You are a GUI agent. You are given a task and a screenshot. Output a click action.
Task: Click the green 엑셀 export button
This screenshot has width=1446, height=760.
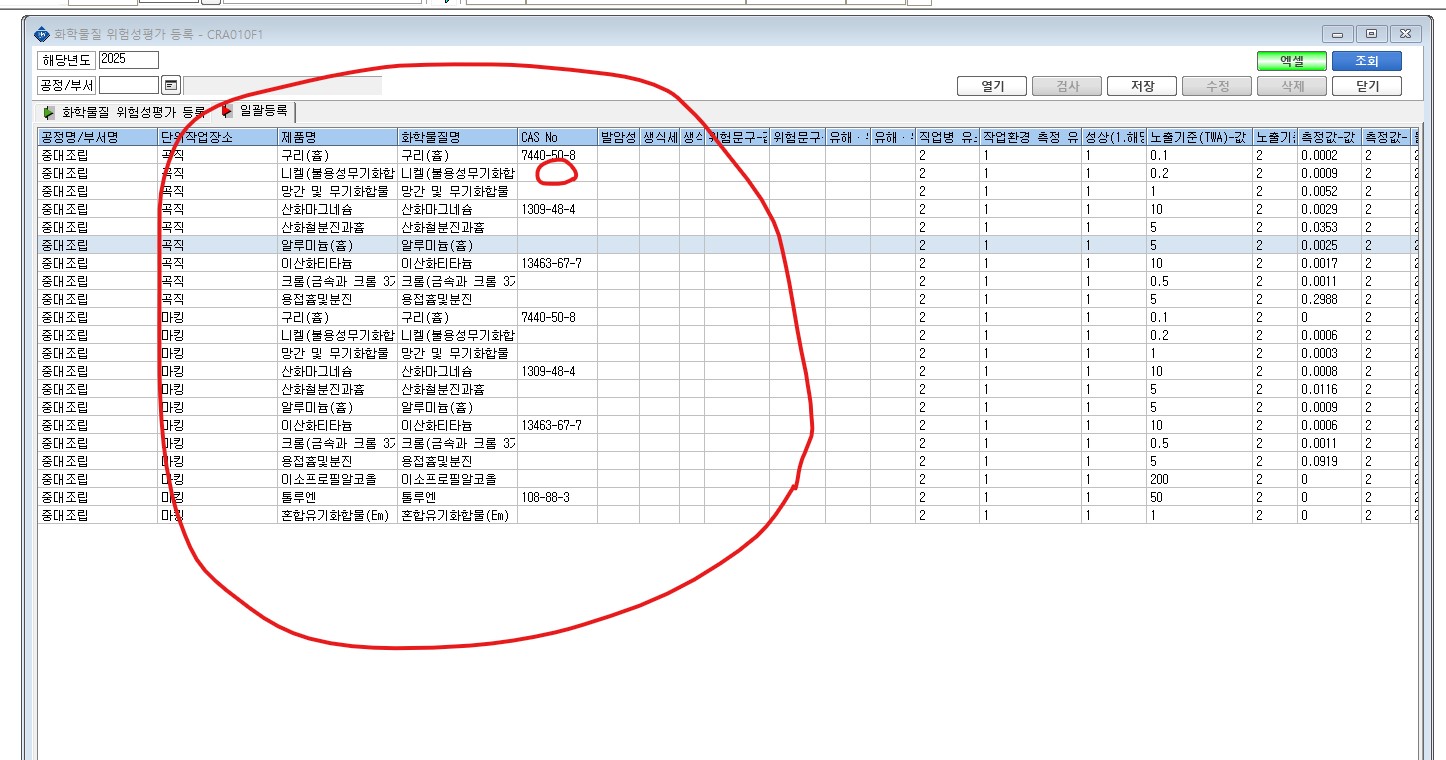point(1292,61)
